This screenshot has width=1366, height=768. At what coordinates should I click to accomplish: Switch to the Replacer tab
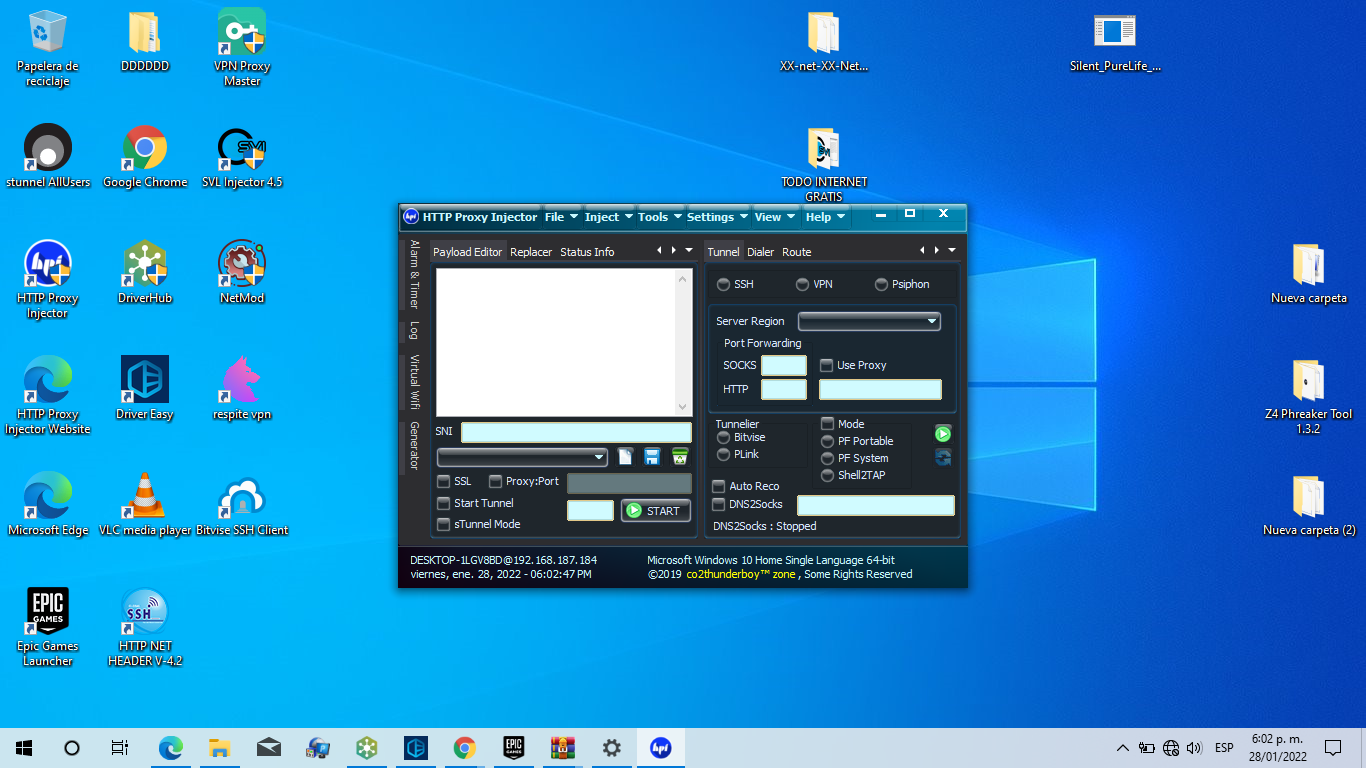pos(531,252)
